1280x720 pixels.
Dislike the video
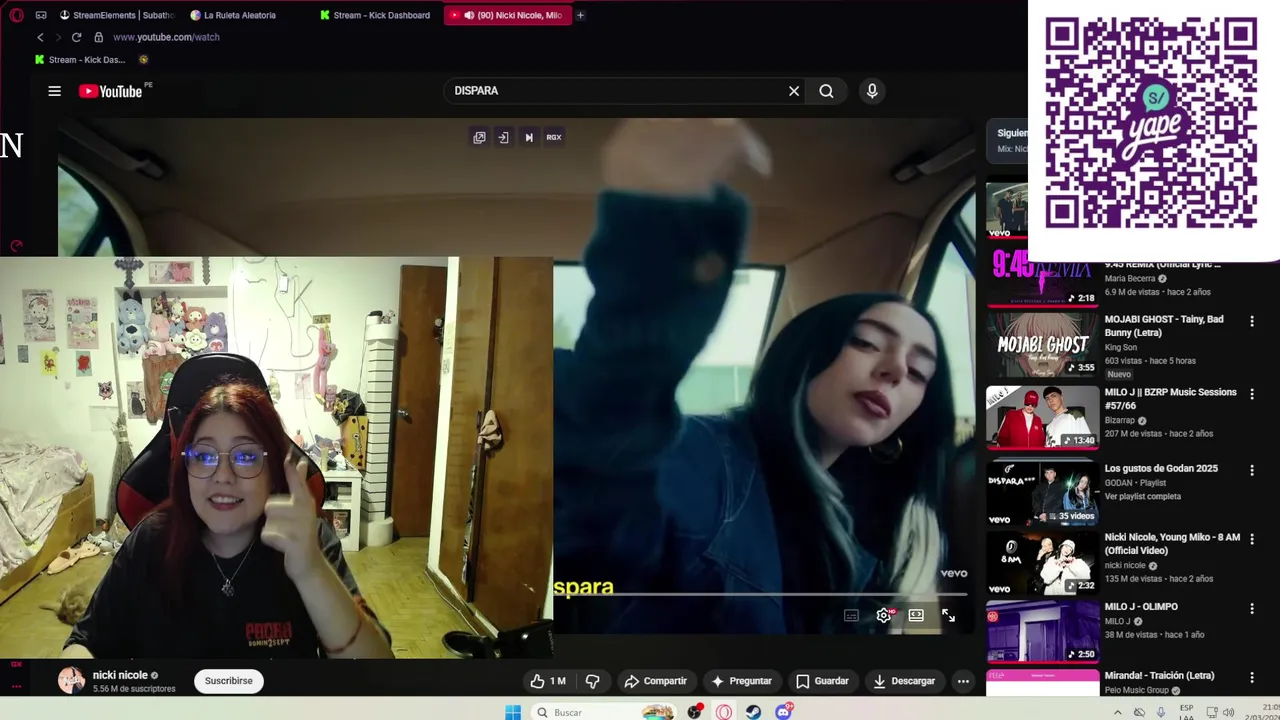click(592, 681)
